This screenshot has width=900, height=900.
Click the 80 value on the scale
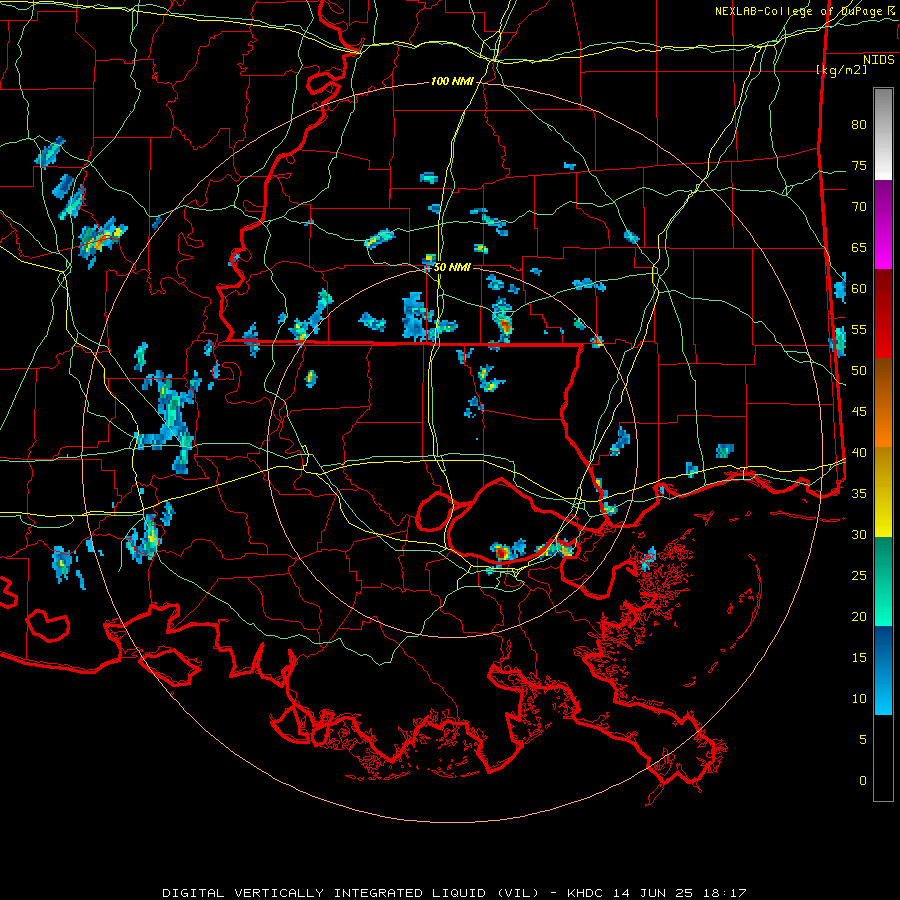pyautogui.click(x=859, y=125)
